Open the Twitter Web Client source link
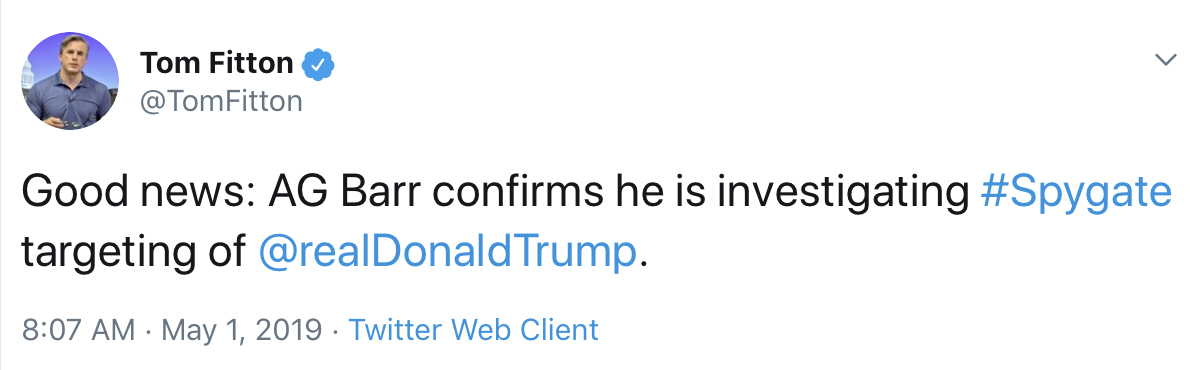 coord(473,330)
